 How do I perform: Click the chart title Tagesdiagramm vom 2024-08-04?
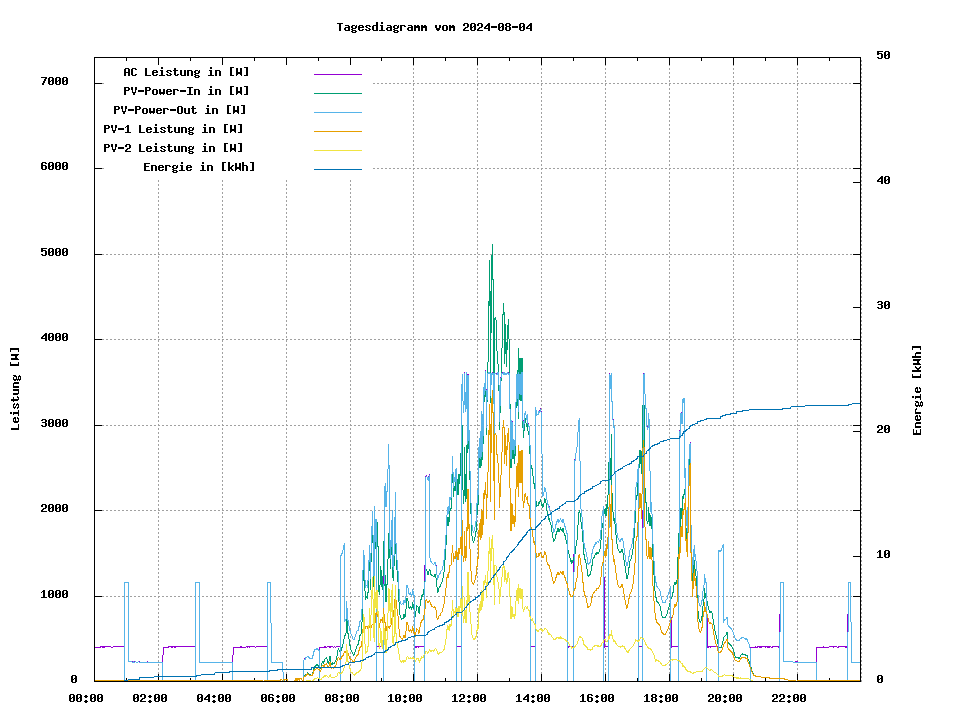(x=435, y=27)
